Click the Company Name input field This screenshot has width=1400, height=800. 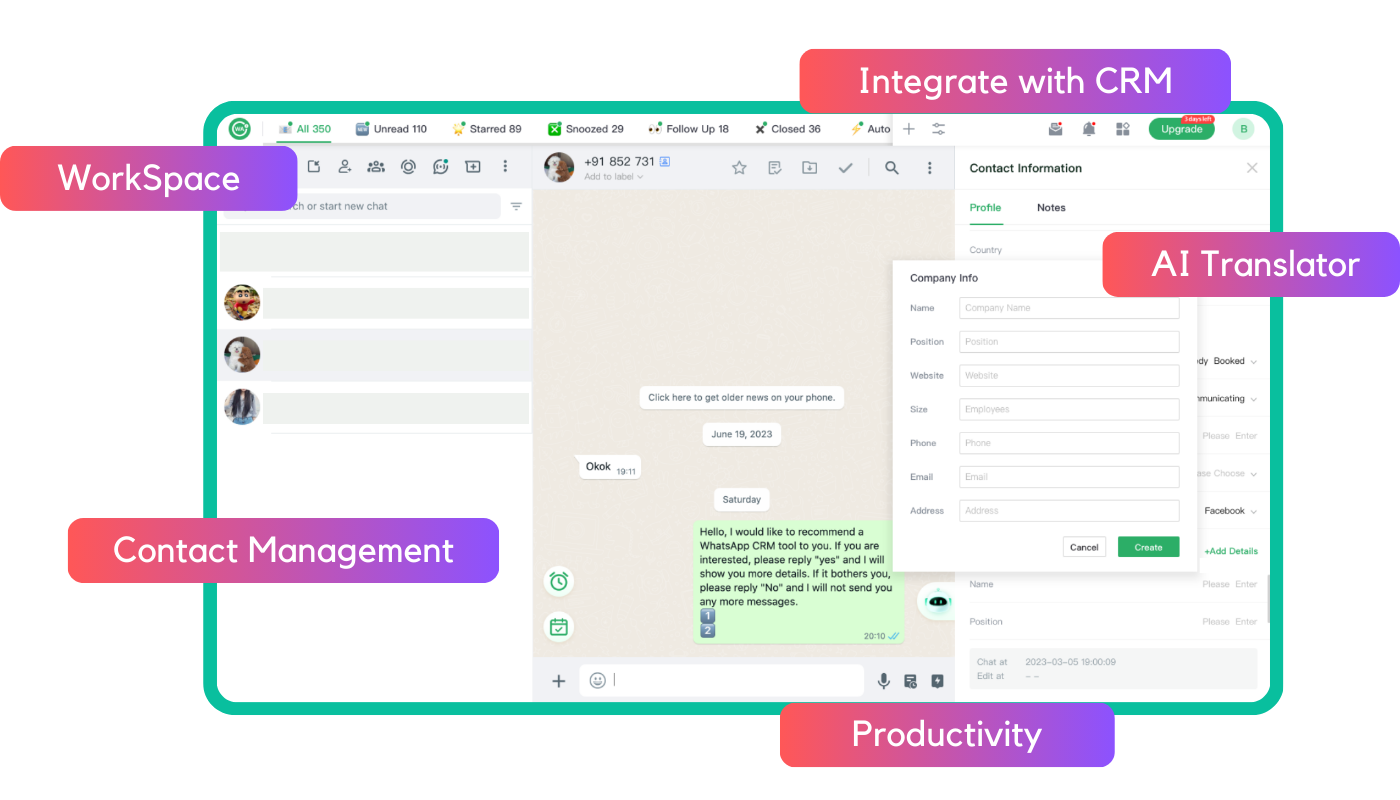[1069, 308]
